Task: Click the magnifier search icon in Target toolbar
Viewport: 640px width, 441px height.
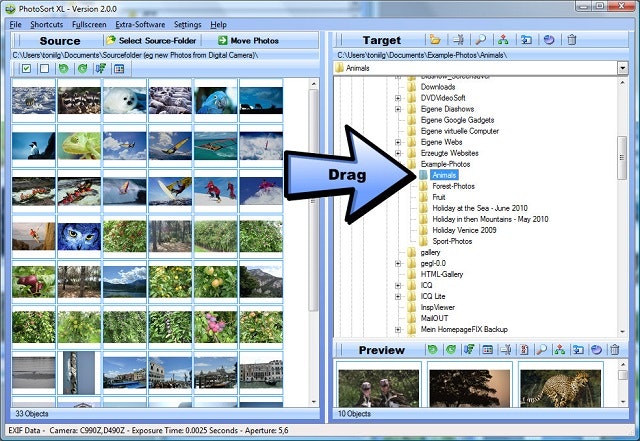Action: coord(481,40)
